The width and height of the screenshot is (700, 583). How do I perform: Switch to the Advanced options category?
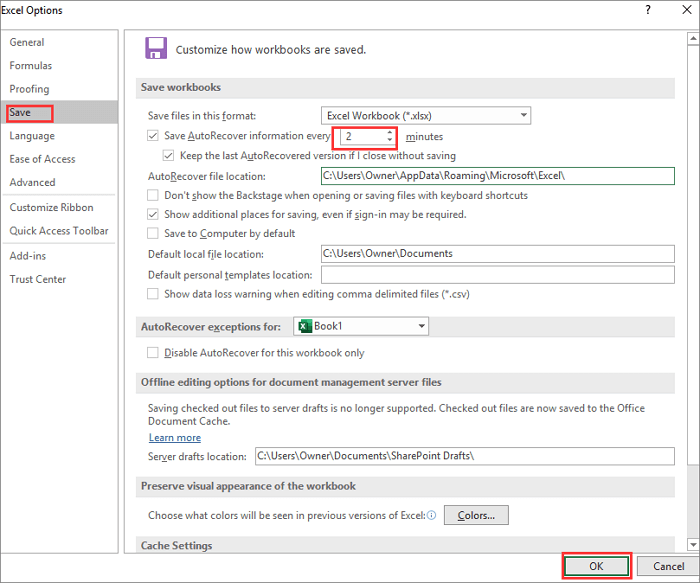point(33,182)
